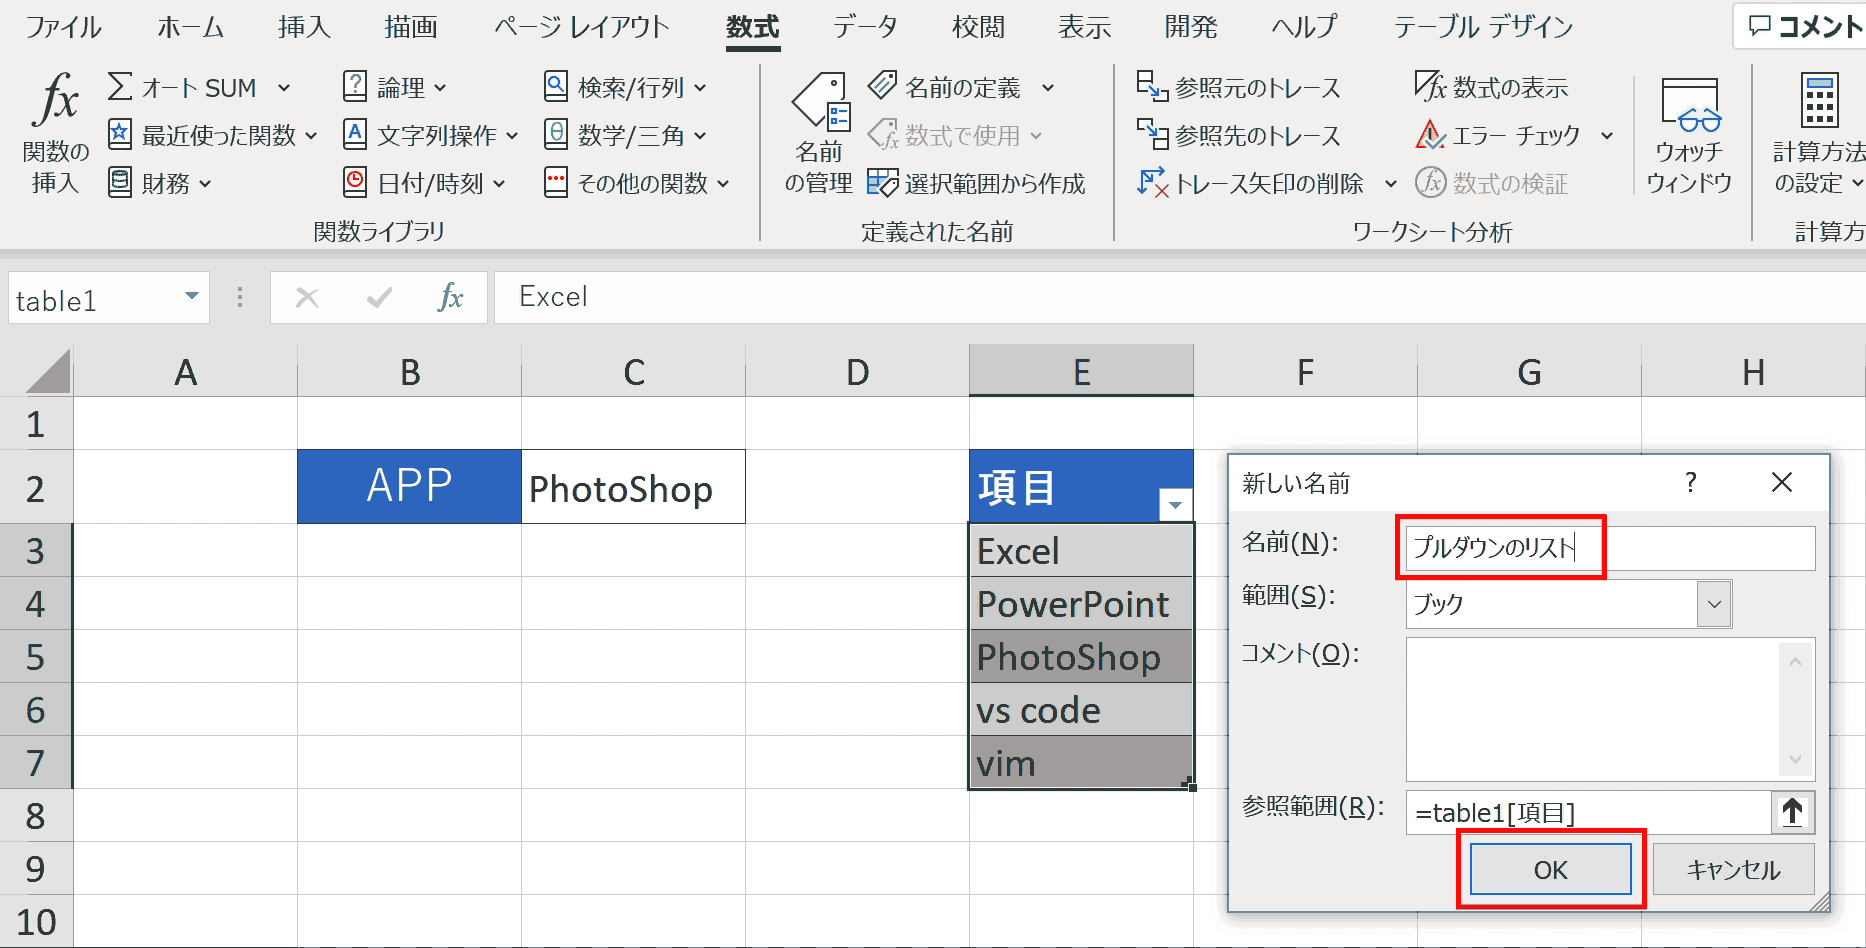Viewport: 1866px width, 948px height.
Task: Switch to the ページ レイアウト tab
Action: pyautogui.click(x=582, y=27)
